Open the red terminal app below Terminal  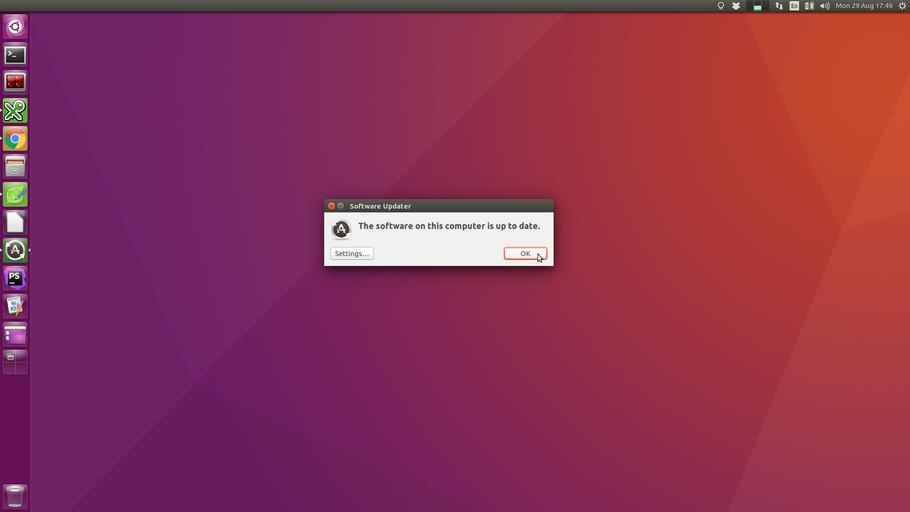click(x=15, y=82)
